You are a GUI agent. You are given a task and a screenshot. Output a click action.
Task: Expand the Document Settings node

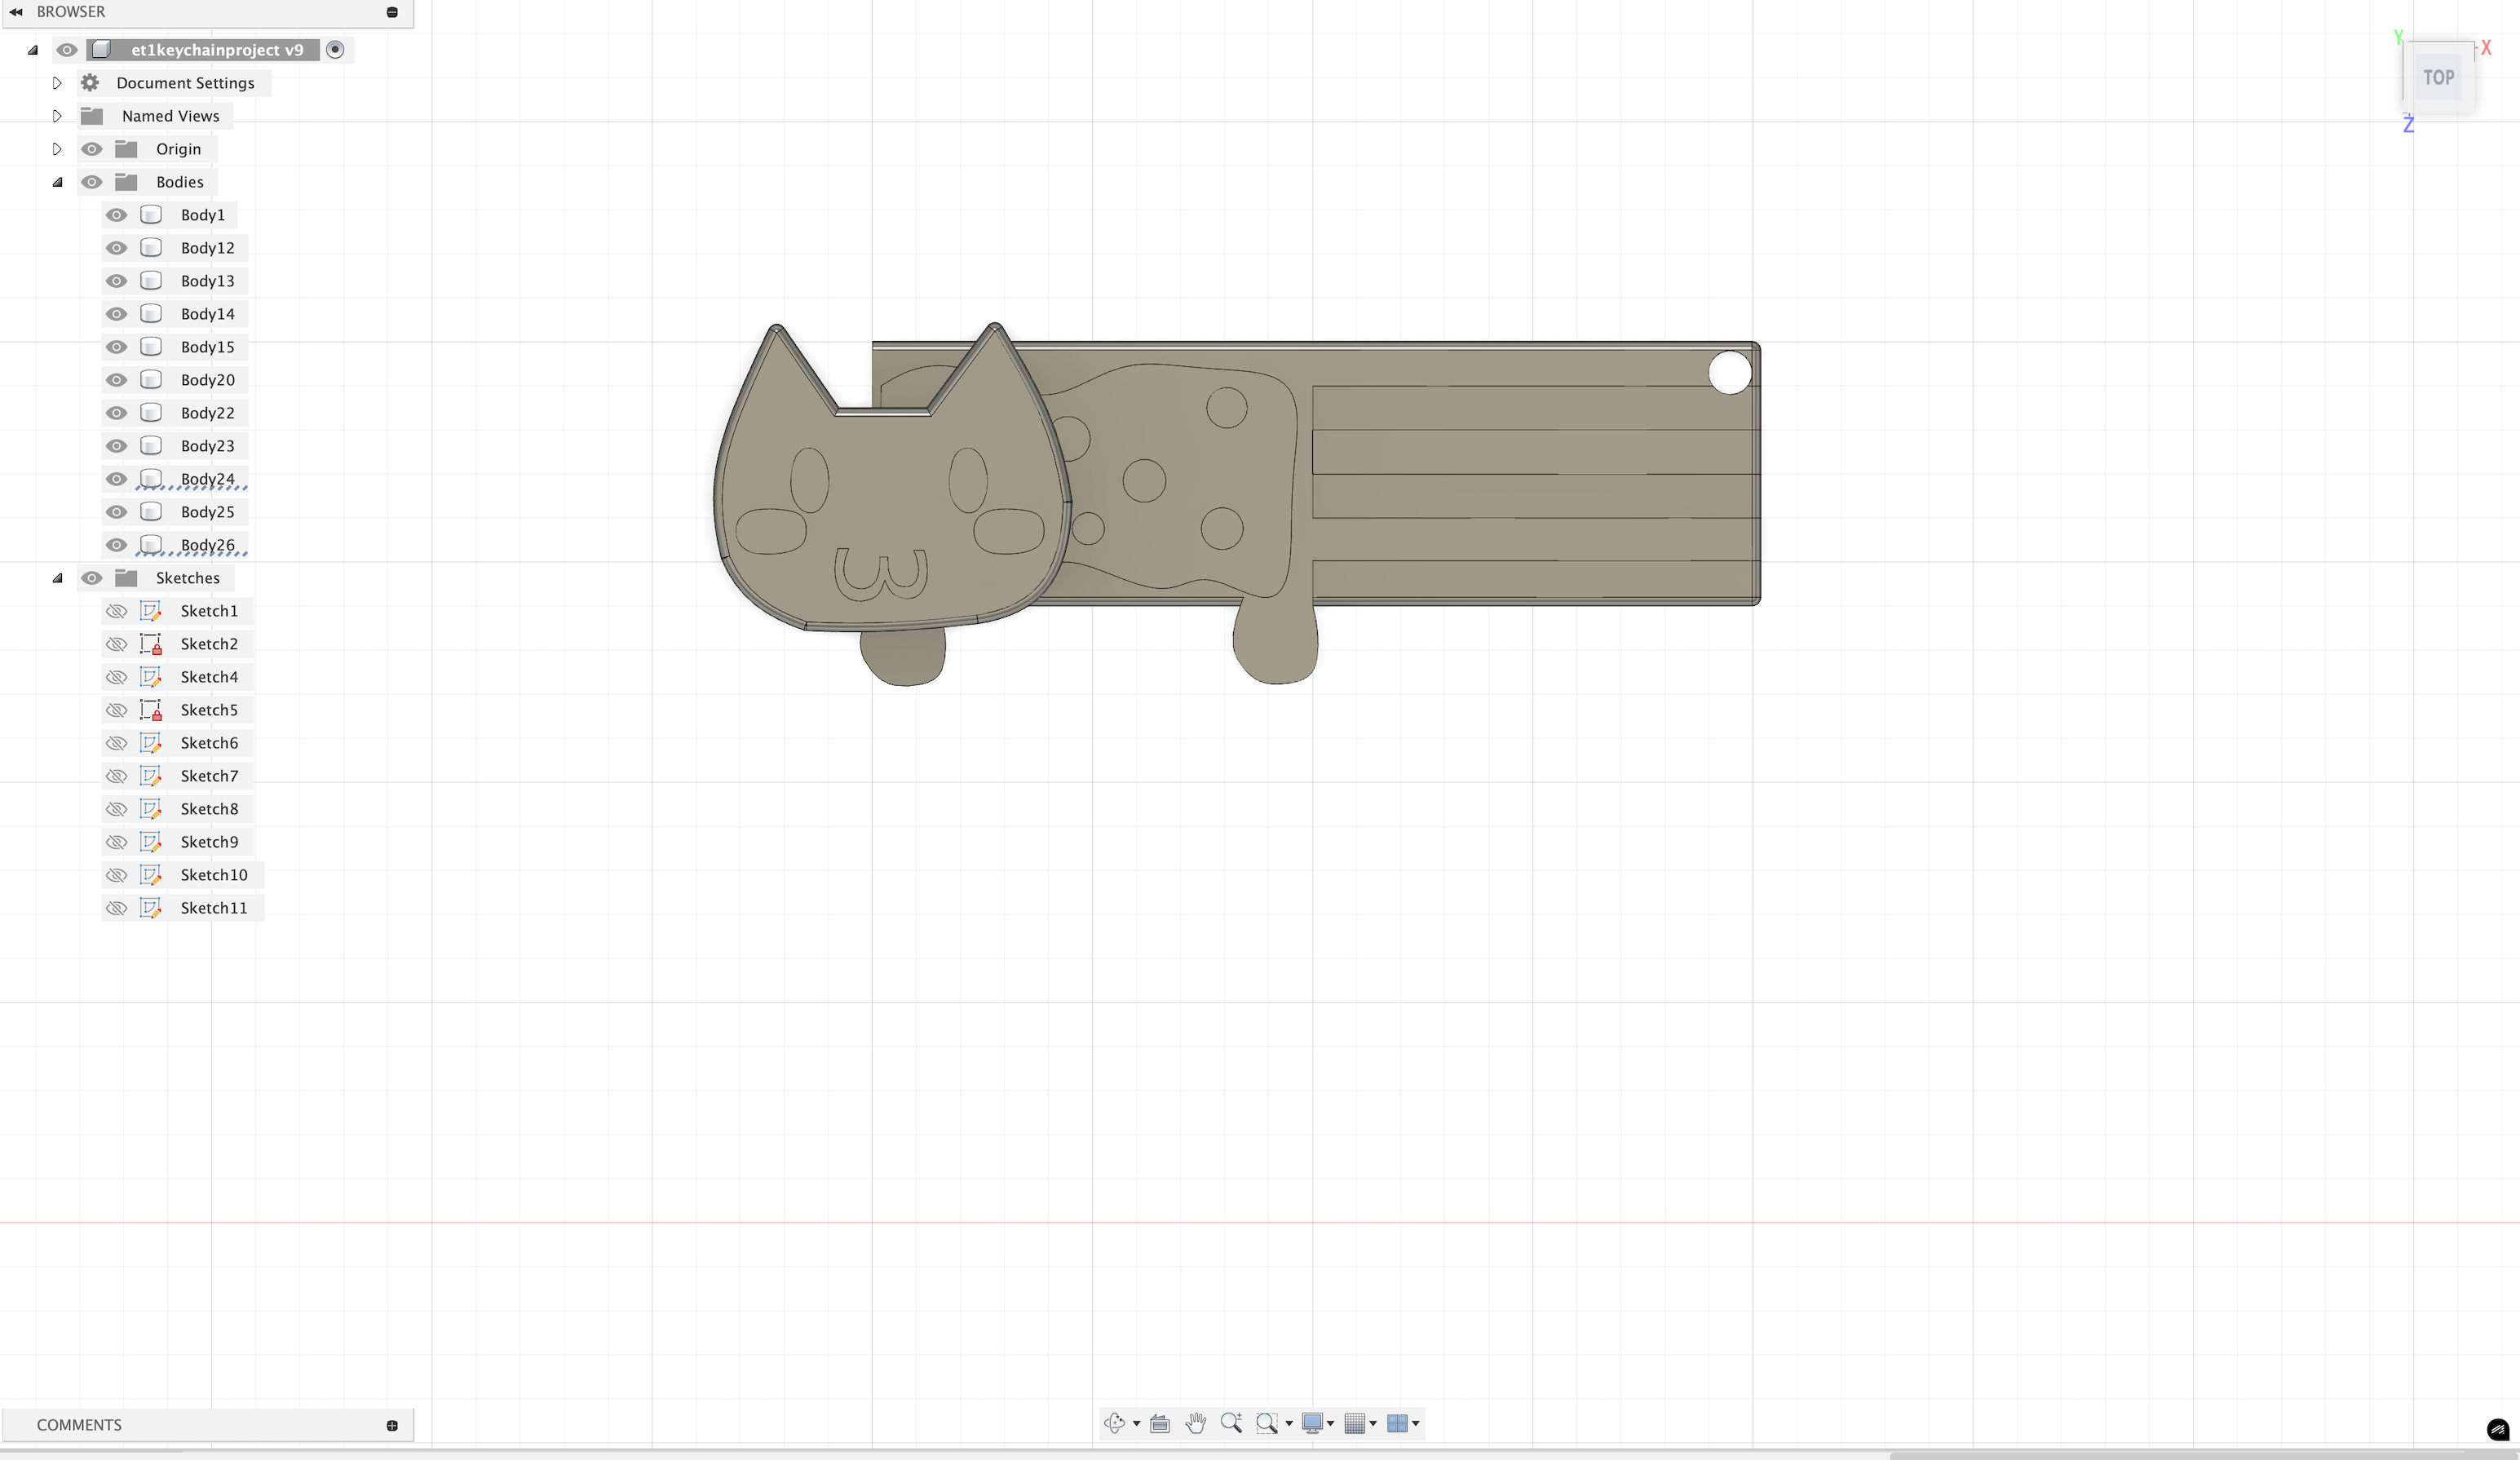(57, 83)
